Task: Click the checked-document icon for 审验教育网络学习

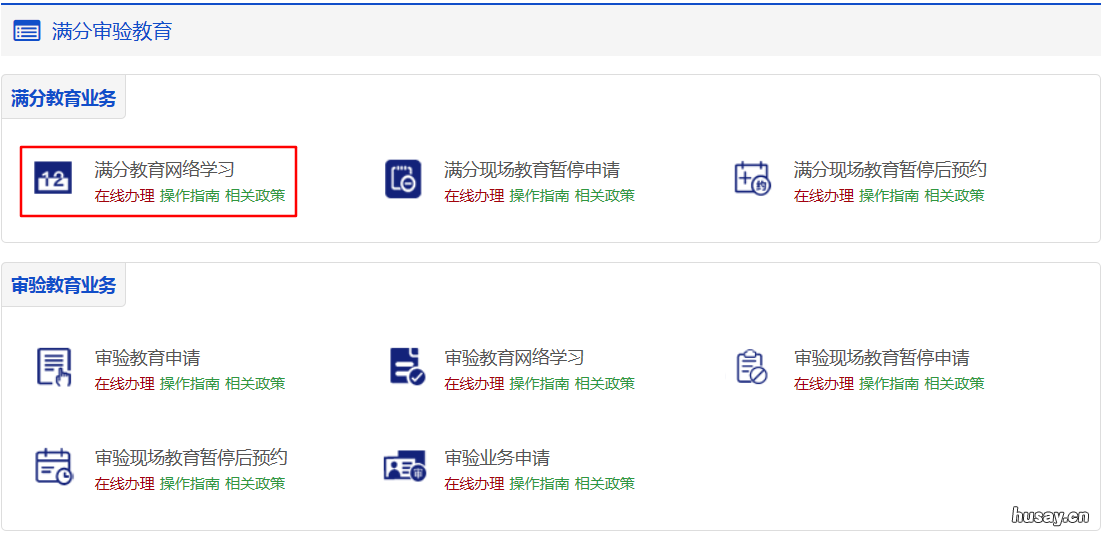Action: tap(407, 367)
